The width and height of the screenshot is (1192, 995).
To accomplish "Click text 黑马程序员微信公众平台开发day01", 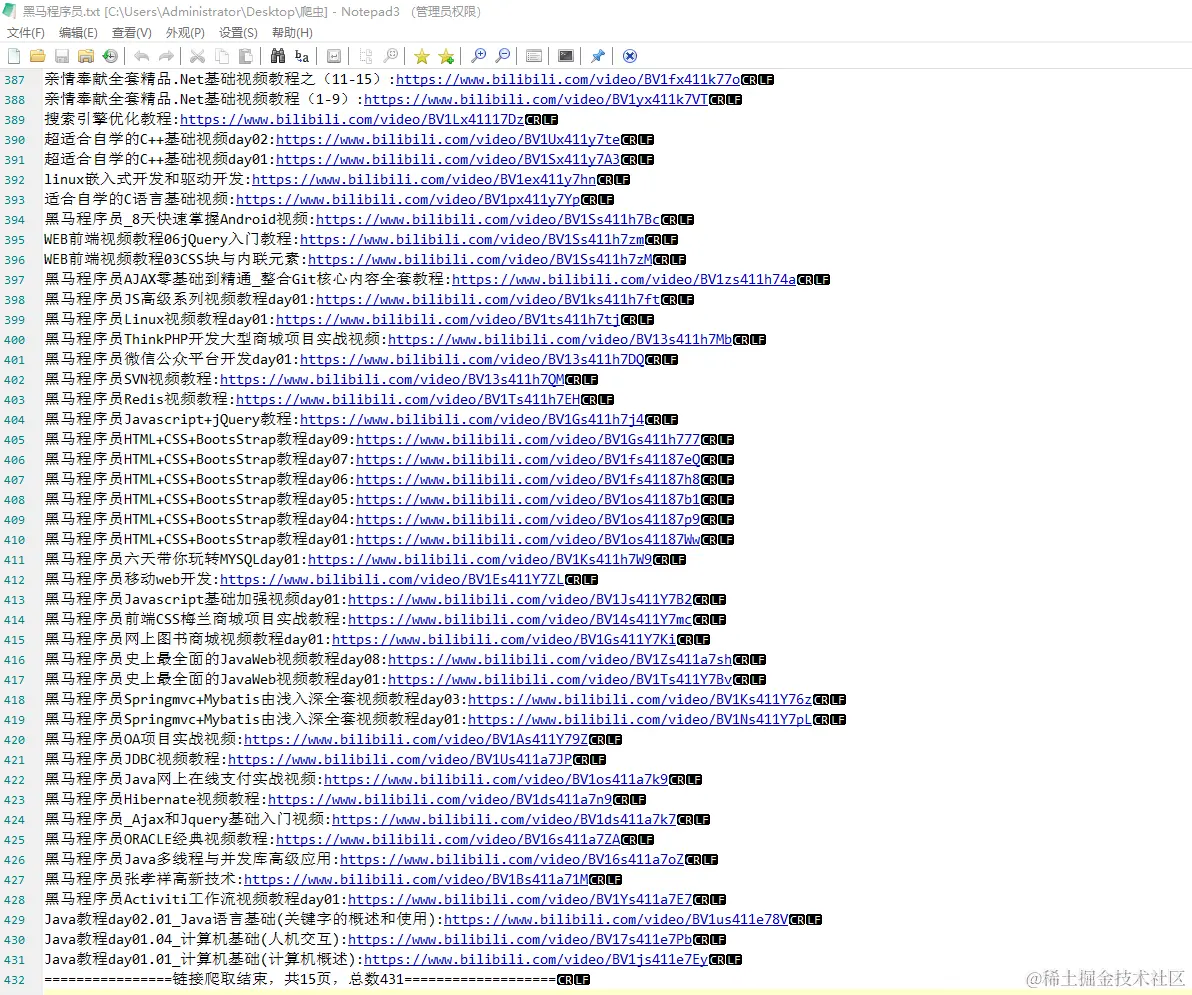I will [168, 359].
